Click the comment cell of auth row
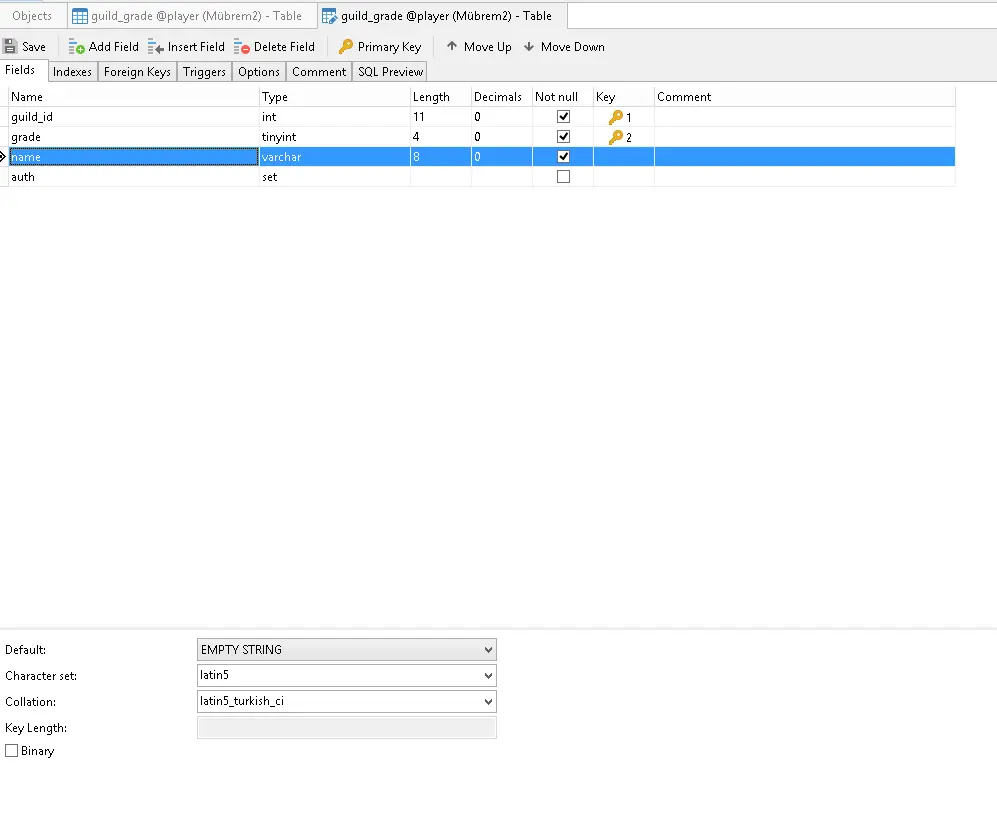 pyautogui.click(x=805, y=177)
